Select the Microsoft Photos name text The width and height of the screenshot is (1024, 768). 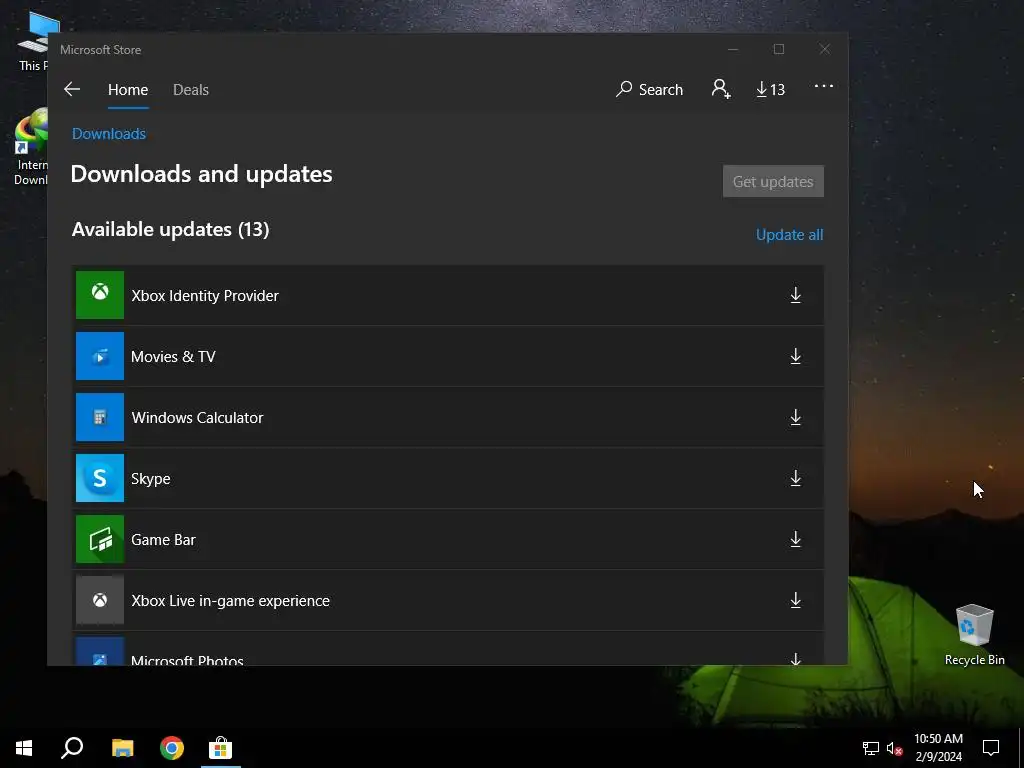coord(187,660)
